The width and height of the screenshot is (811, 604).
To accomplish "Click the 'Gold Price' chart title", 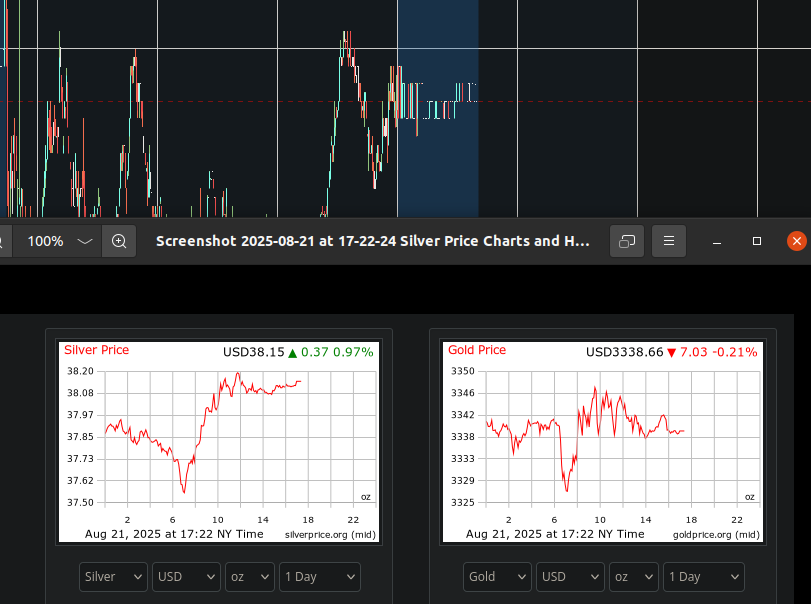I will coord(477,350).
